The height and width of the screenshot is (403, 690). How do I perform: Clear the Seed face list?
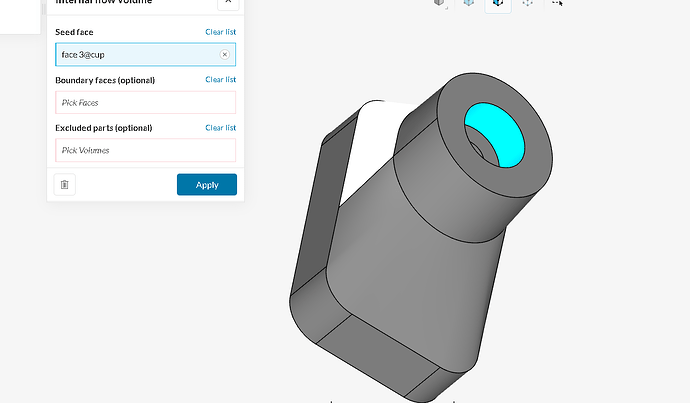point(220,32)
